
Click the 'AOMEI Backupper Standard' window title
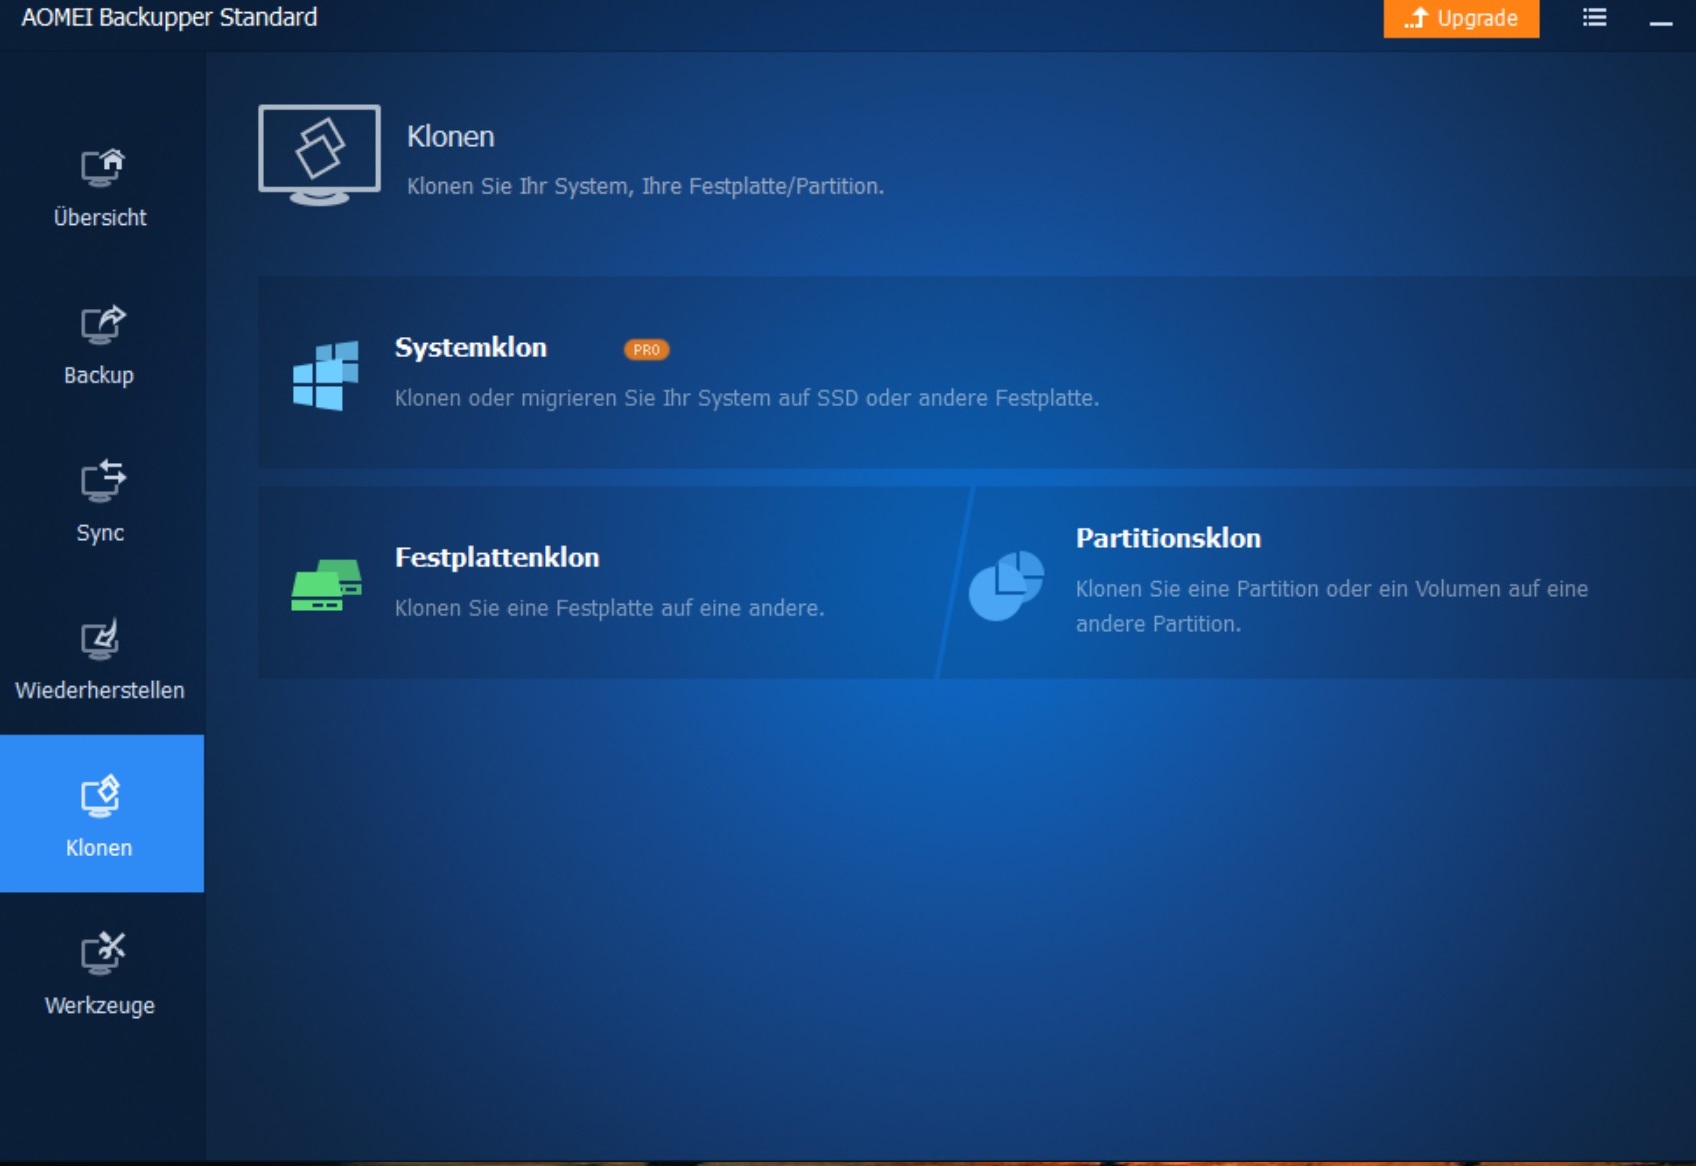click(x=169, y=17)
